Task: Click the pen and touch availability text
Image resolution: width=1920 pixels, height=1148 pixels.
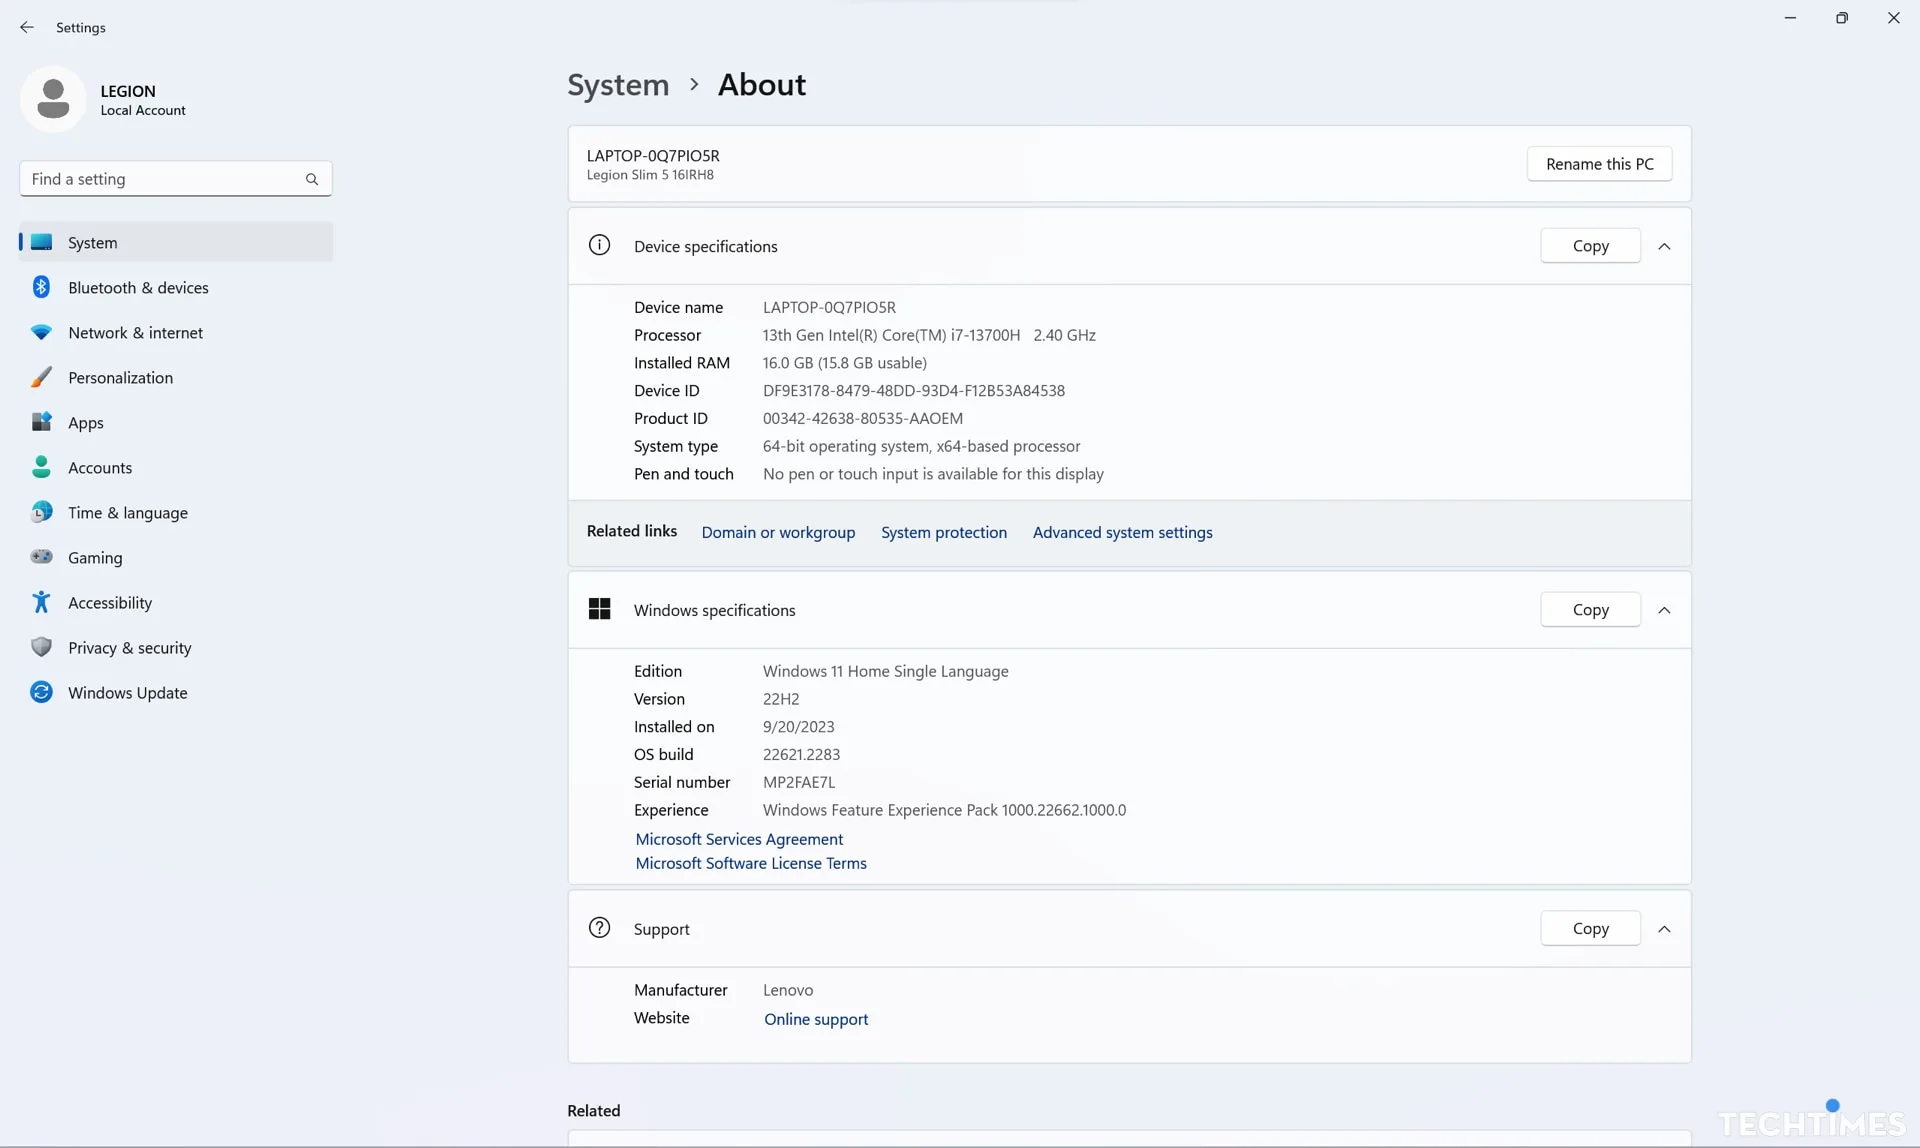Action: click(x=933, y=475)
